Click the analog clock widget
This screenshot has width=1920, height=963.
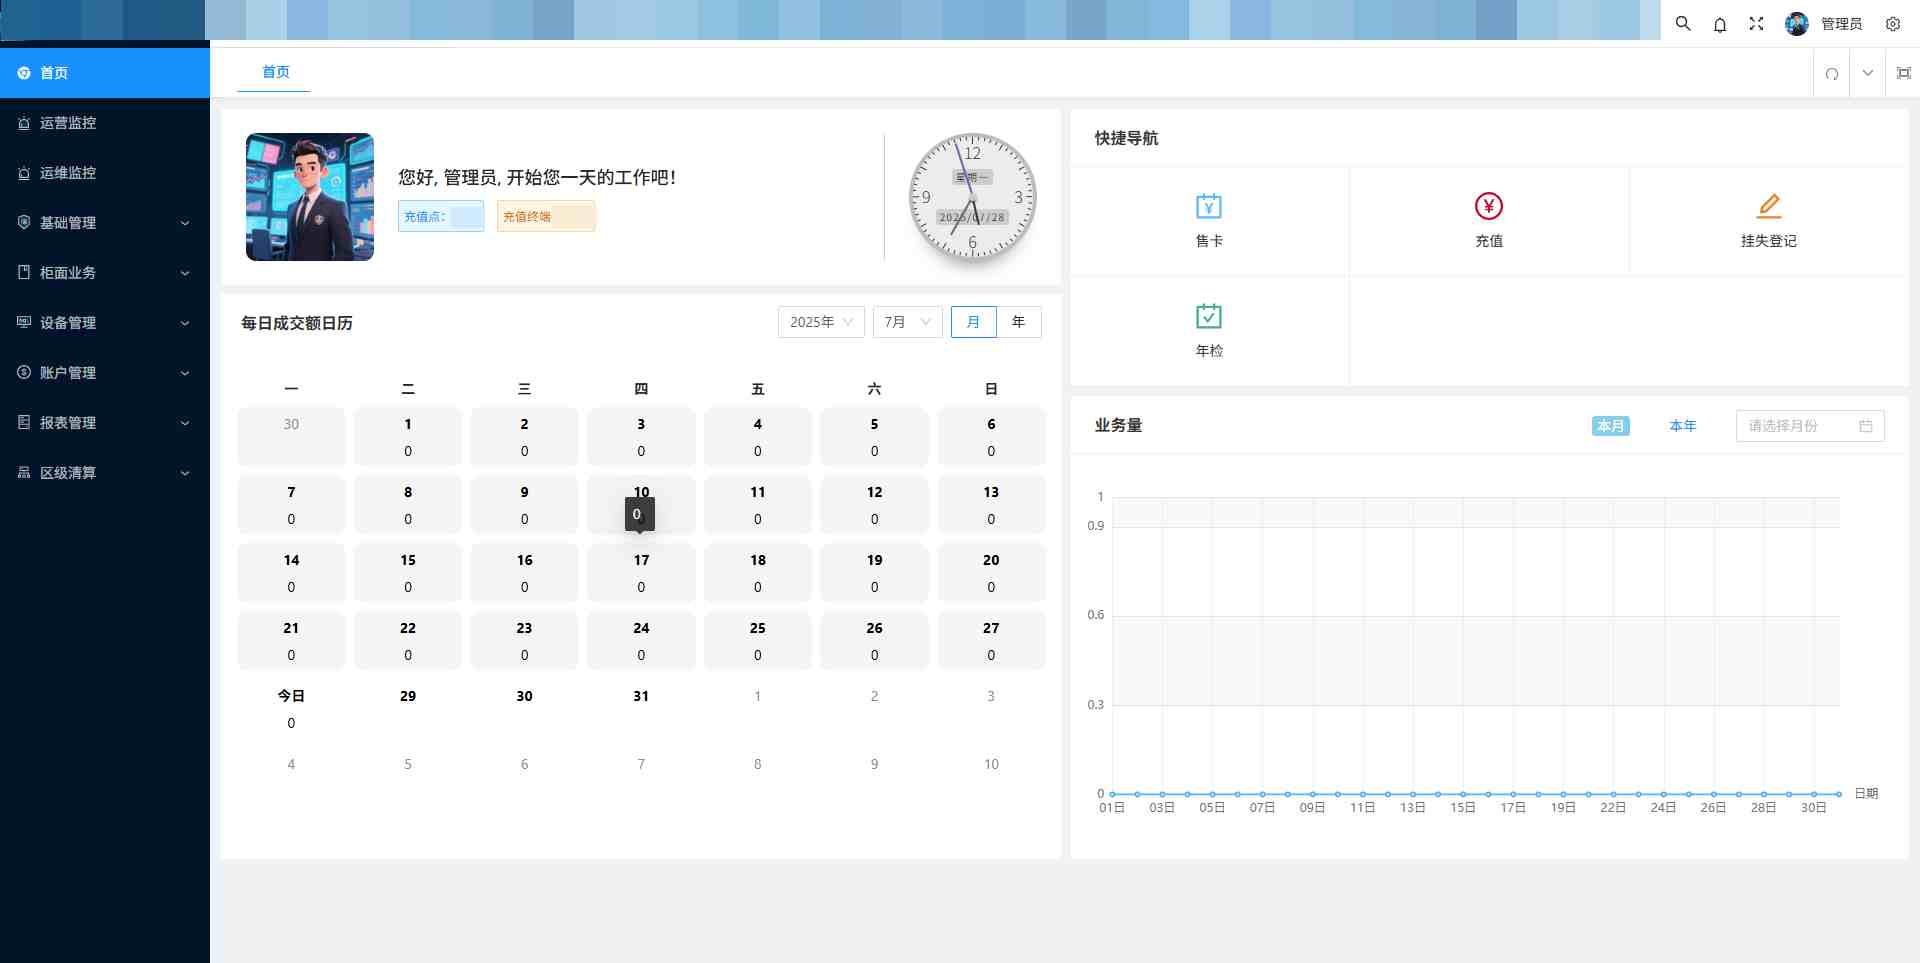(x=972, y=197)
